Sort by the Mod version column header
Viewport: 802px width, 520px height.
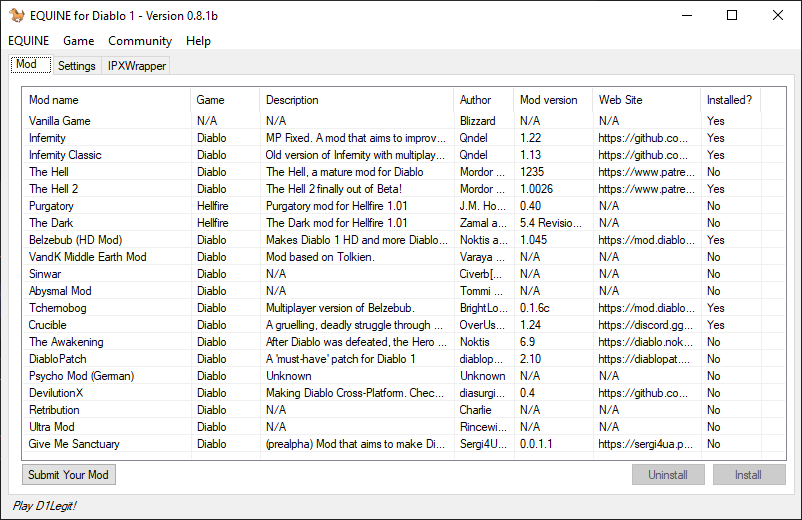pos(553,100)
